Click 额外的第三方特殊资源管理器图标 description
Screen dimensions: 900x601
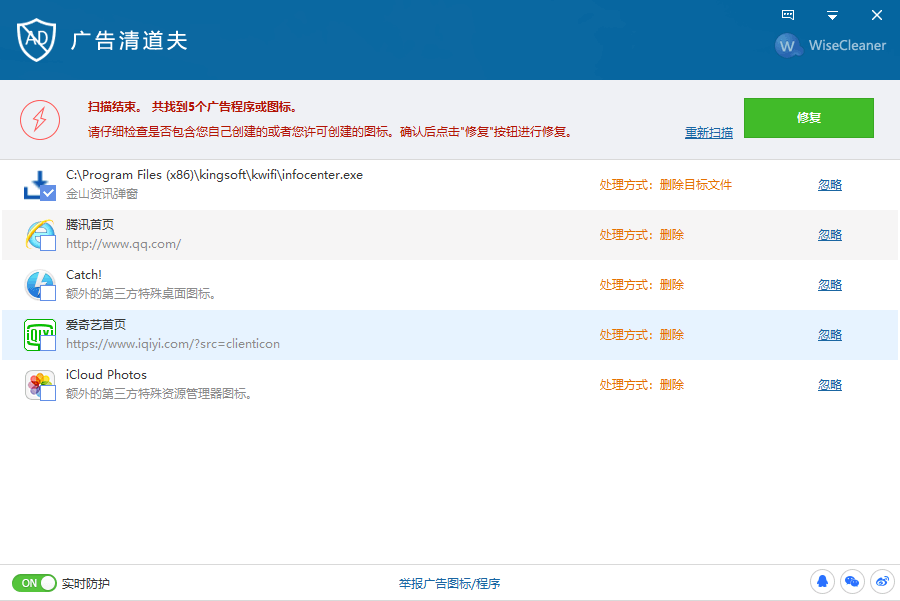tap(159, 394)
